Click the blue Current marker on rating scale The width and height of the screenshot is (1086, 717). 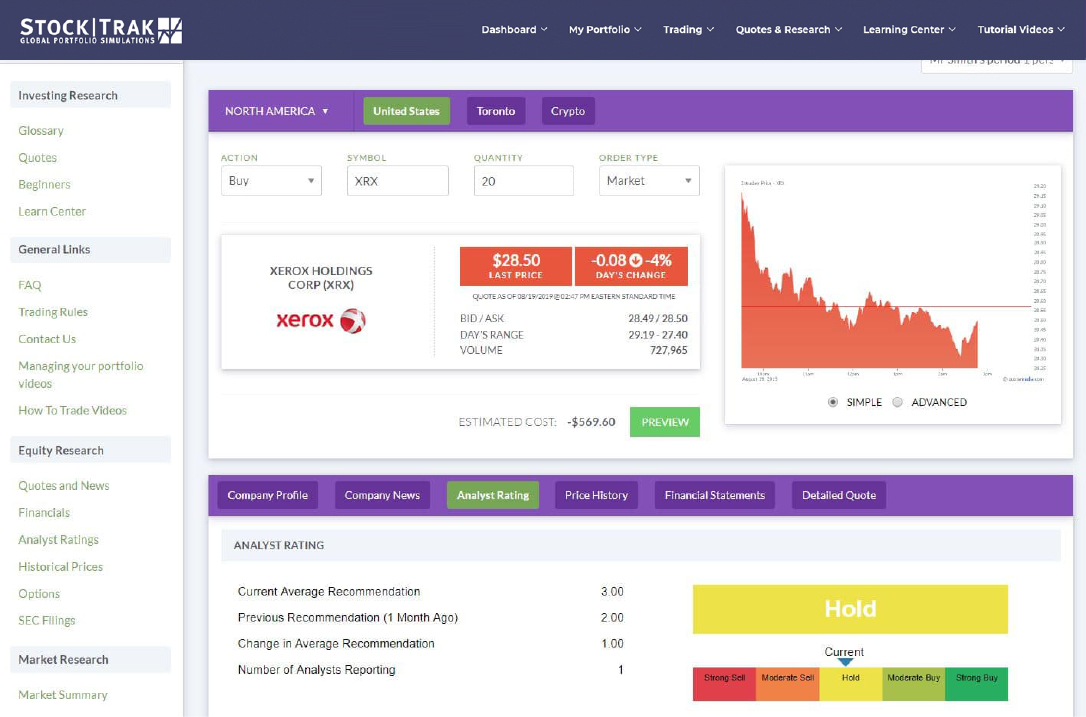click(x=845, y=662)
